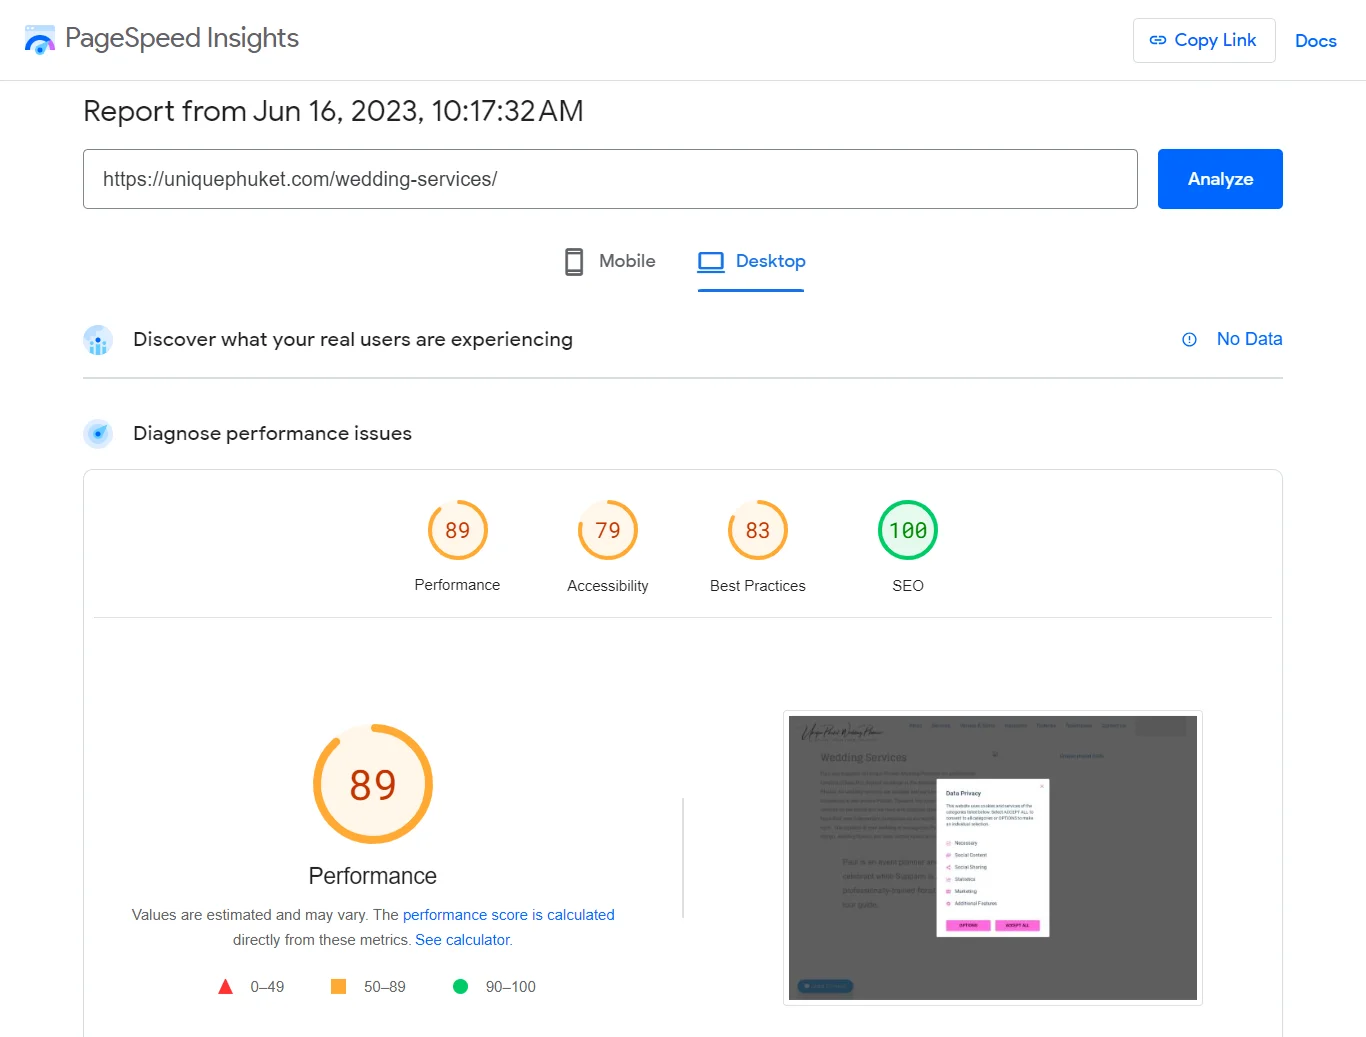The height and width of the screenshot is (1037, 1366).
Task: Click the Analyze button
Action: tap(1220, 179)
